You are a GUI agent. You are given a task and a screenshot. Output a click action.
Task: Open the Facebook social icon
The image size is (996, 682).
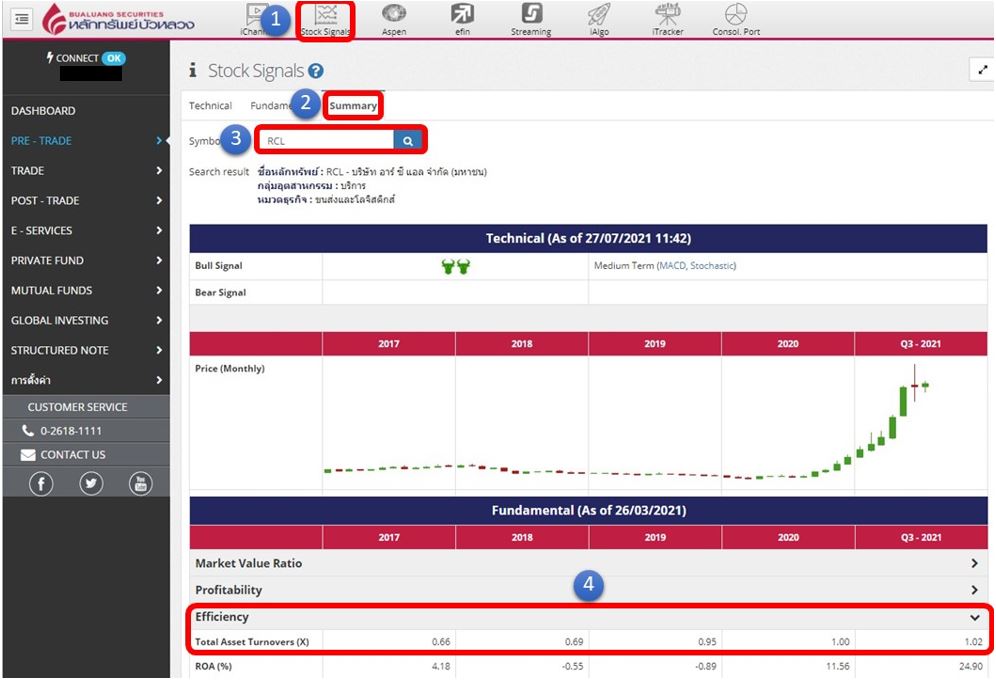coord(41,484)
